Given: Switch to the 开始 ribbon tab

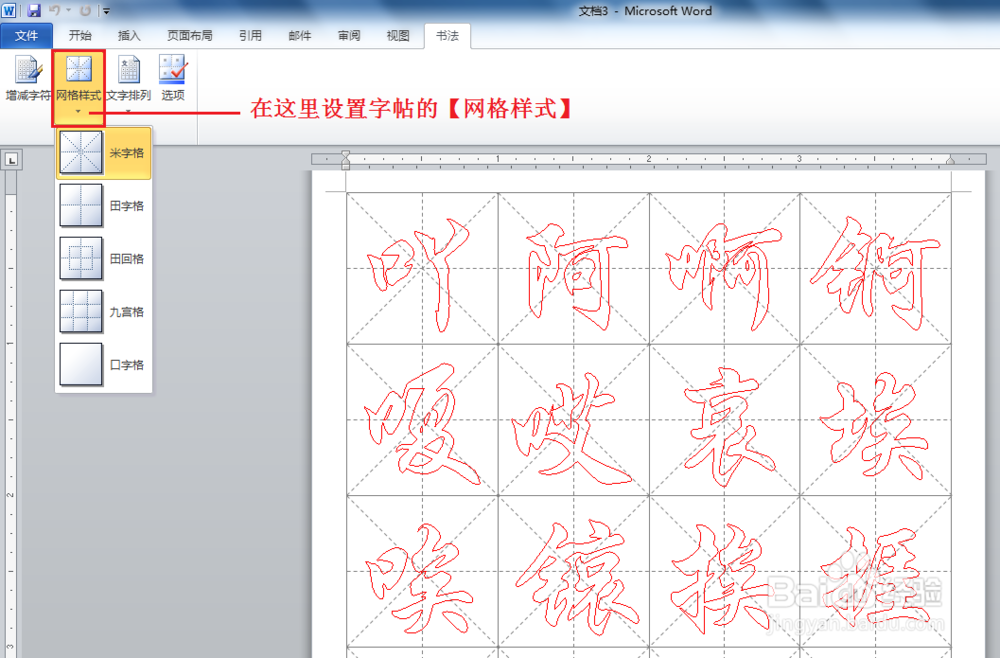Looking at the screenshot, I should coord(79,35).
